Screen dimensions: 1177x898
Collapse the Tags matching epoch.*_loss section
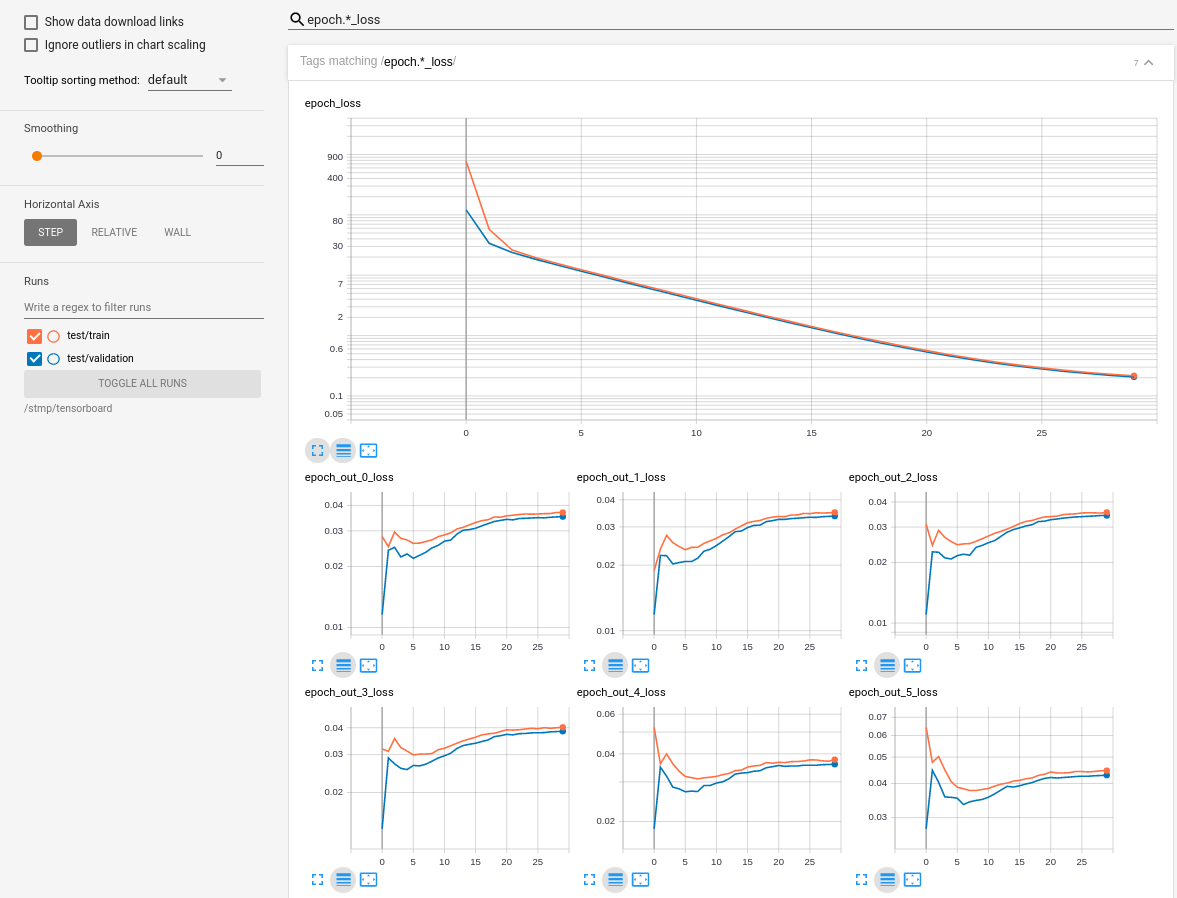point(1149,62)
